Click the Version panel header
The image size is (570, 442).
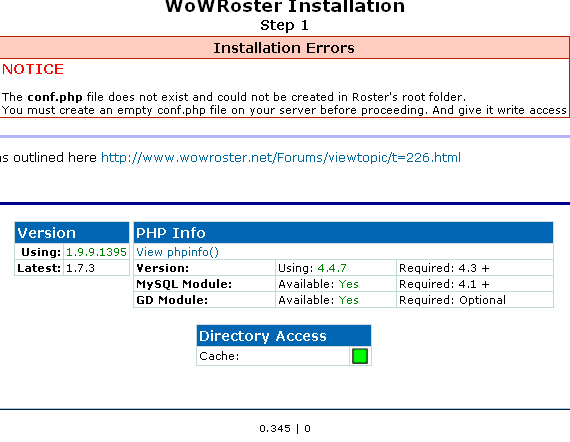[x=72, y=233]
